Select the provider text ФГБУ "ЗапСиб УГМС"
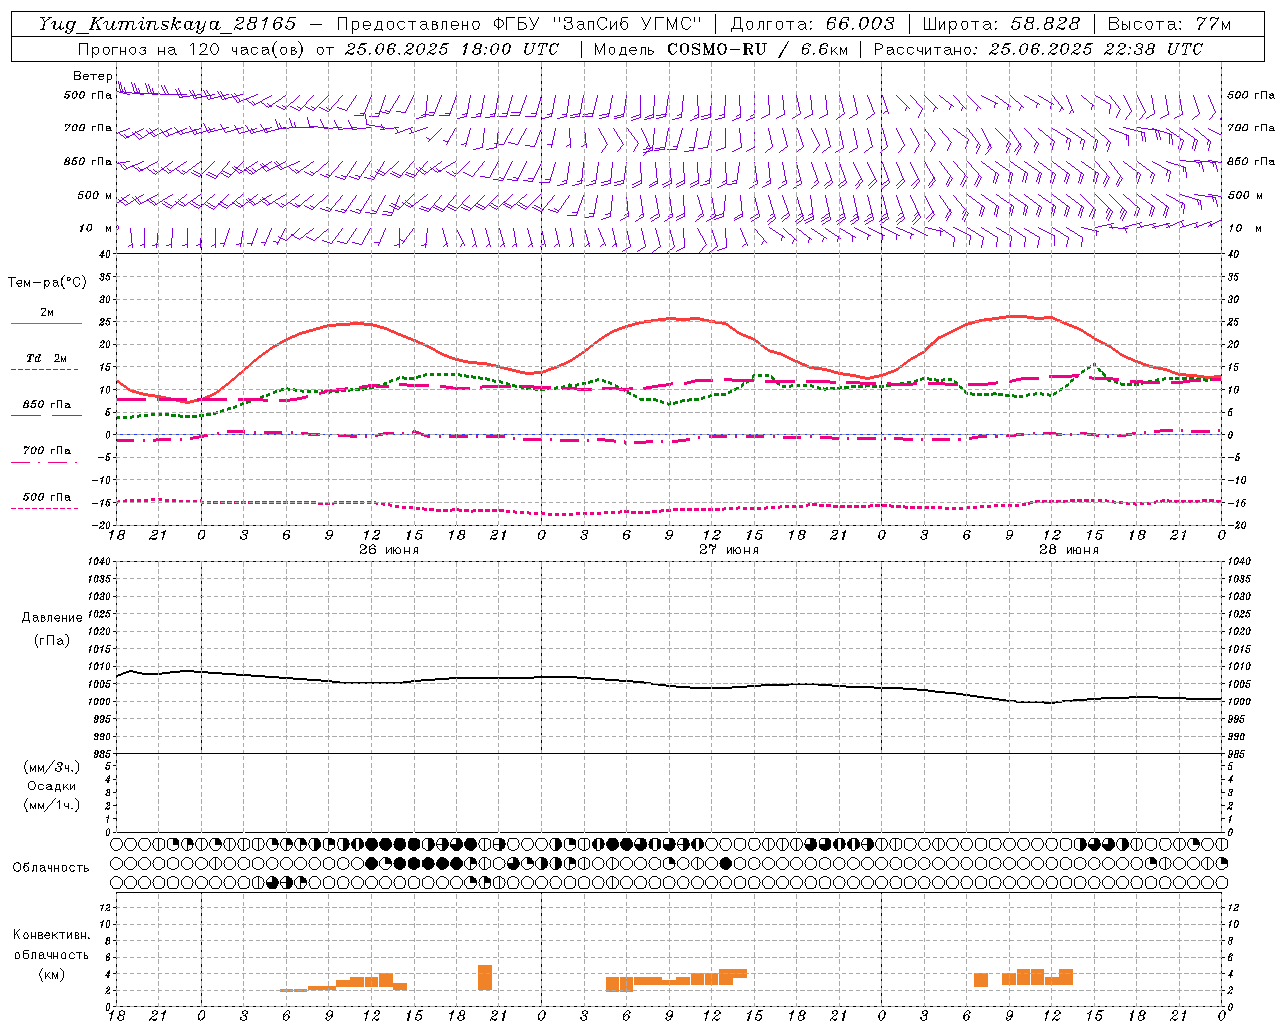The height and width of the screenshot is (1024, 1280). tap(597, 24)
